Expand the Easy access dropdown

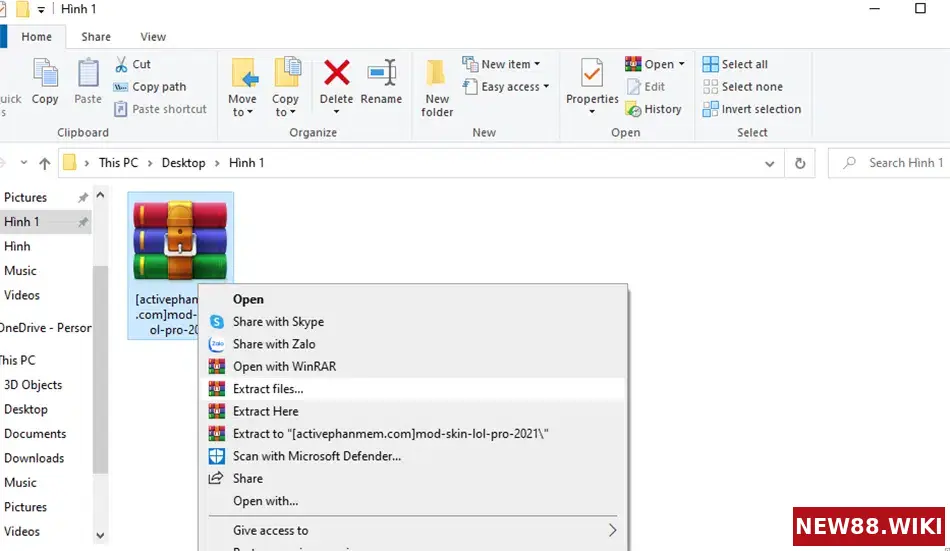506,87
